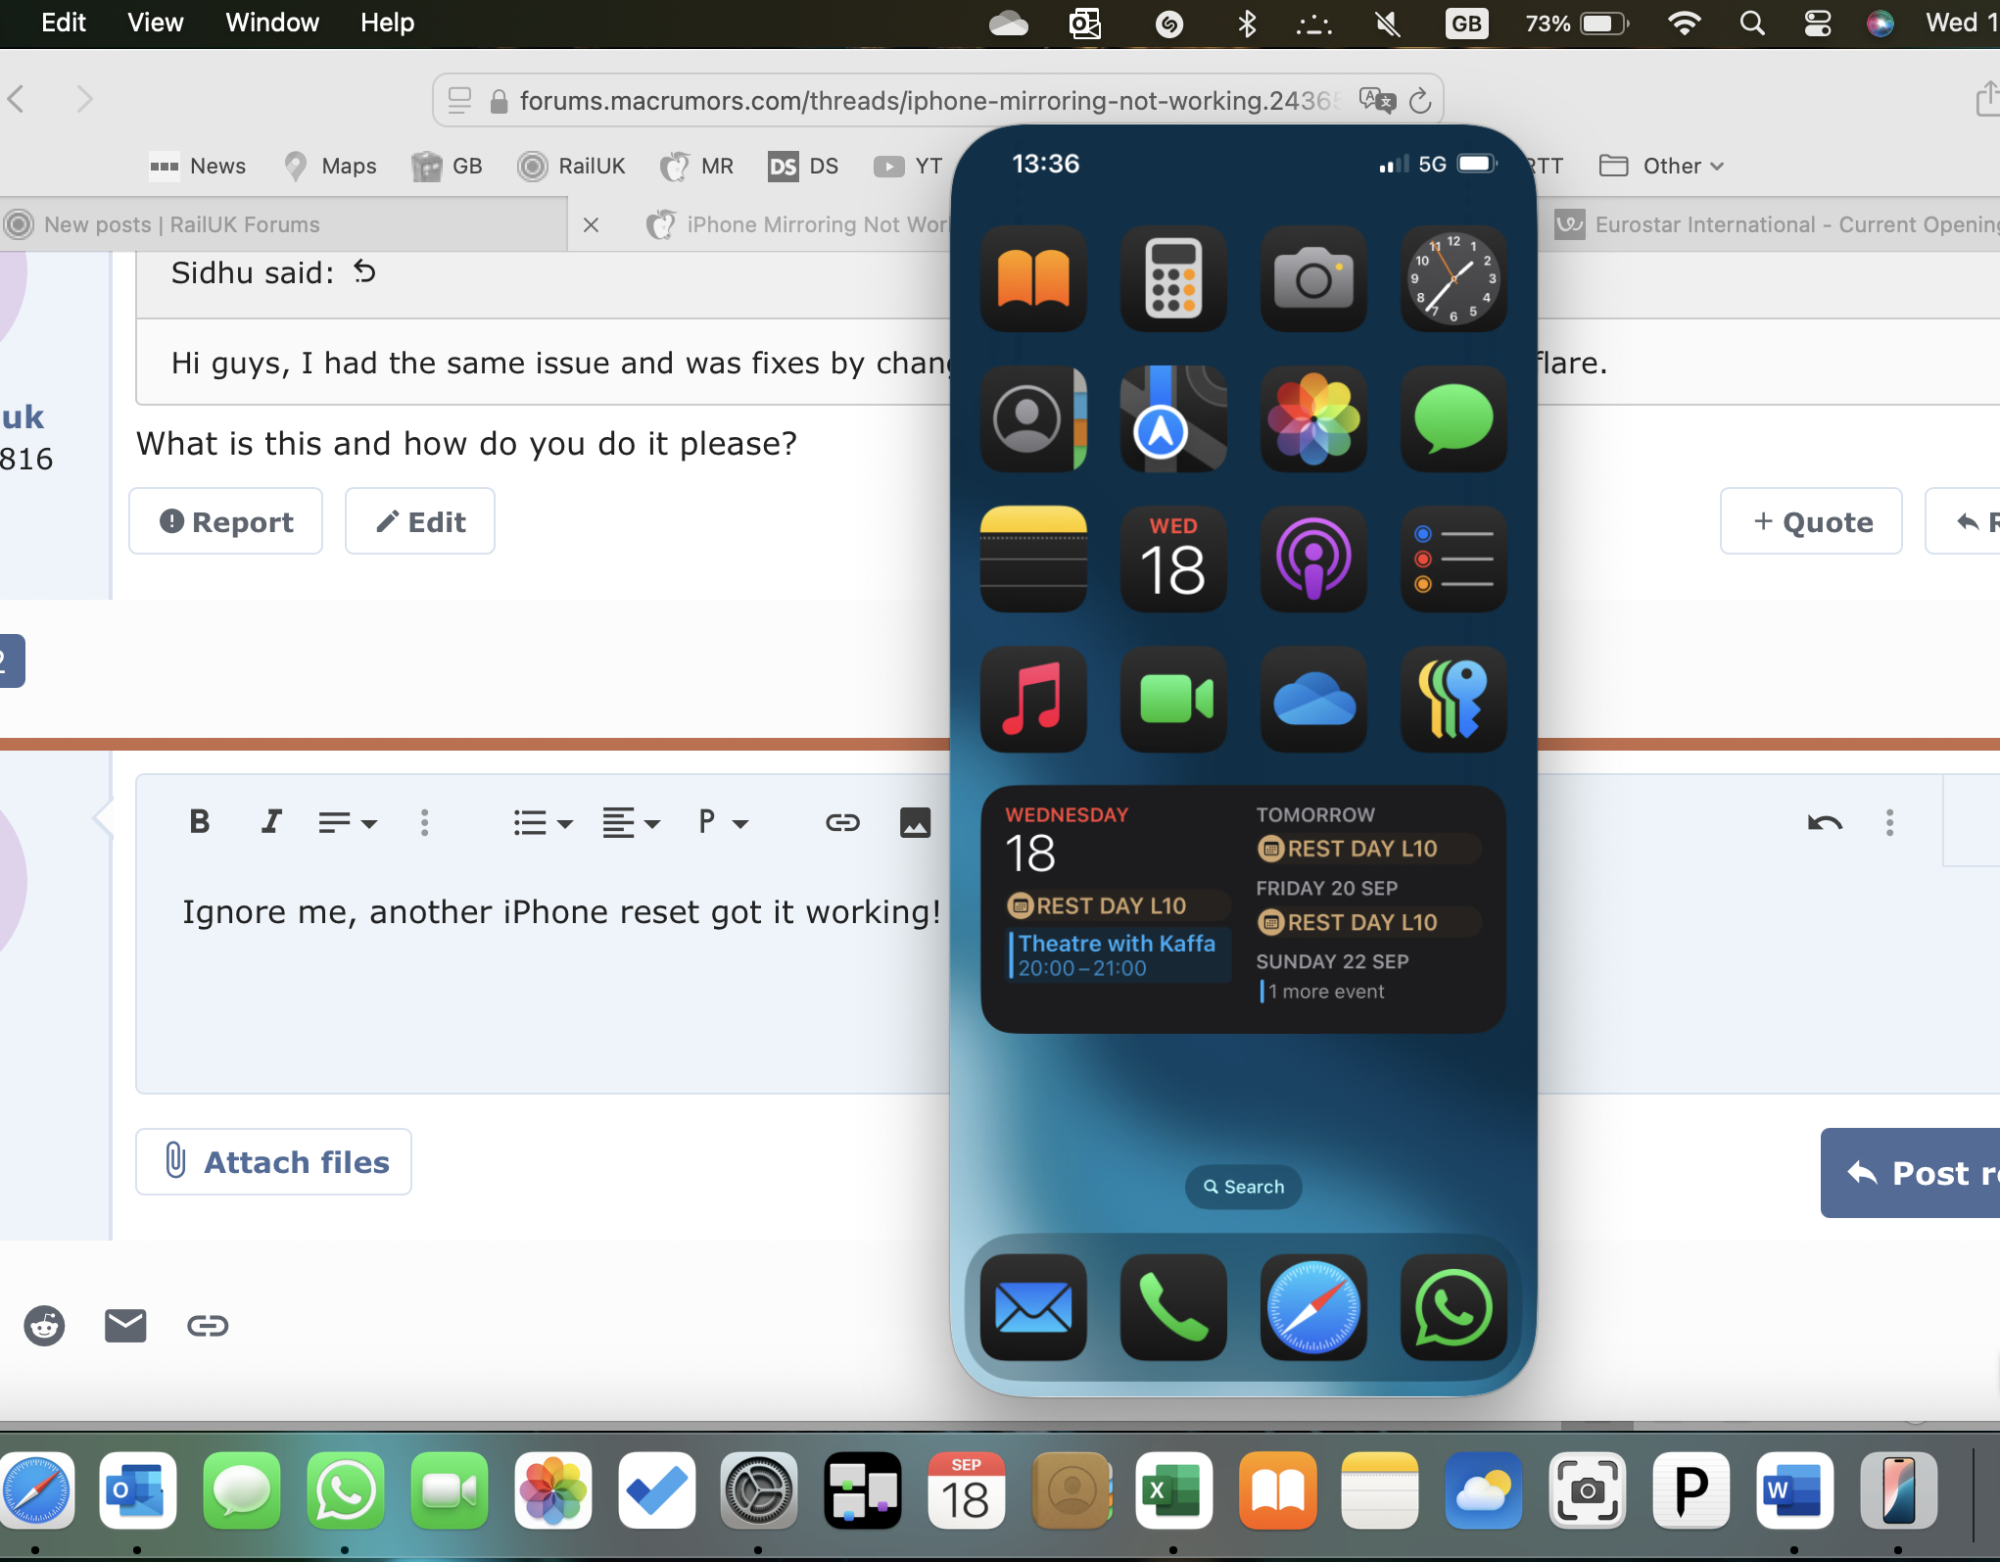Screen dimensions: 2000x1562
Task: Open the Books app on mirrored iPhone
Action: pos(1033,278)
